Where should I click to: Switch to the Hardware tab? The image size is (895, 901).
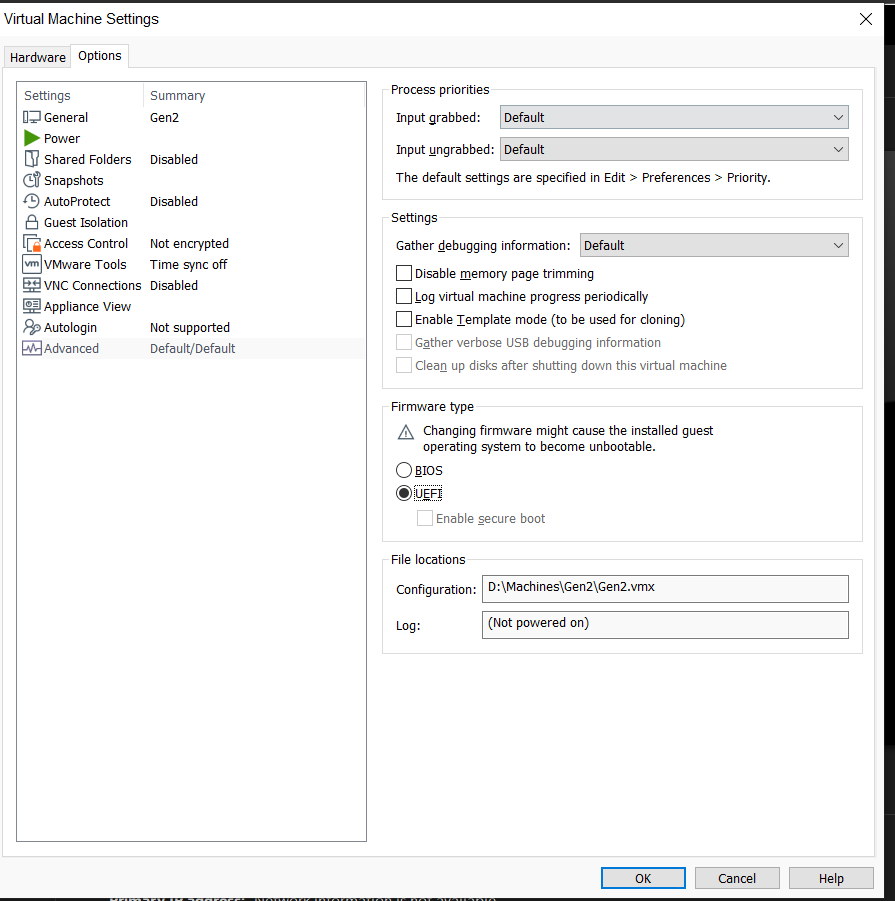click(x=37, y=57)
